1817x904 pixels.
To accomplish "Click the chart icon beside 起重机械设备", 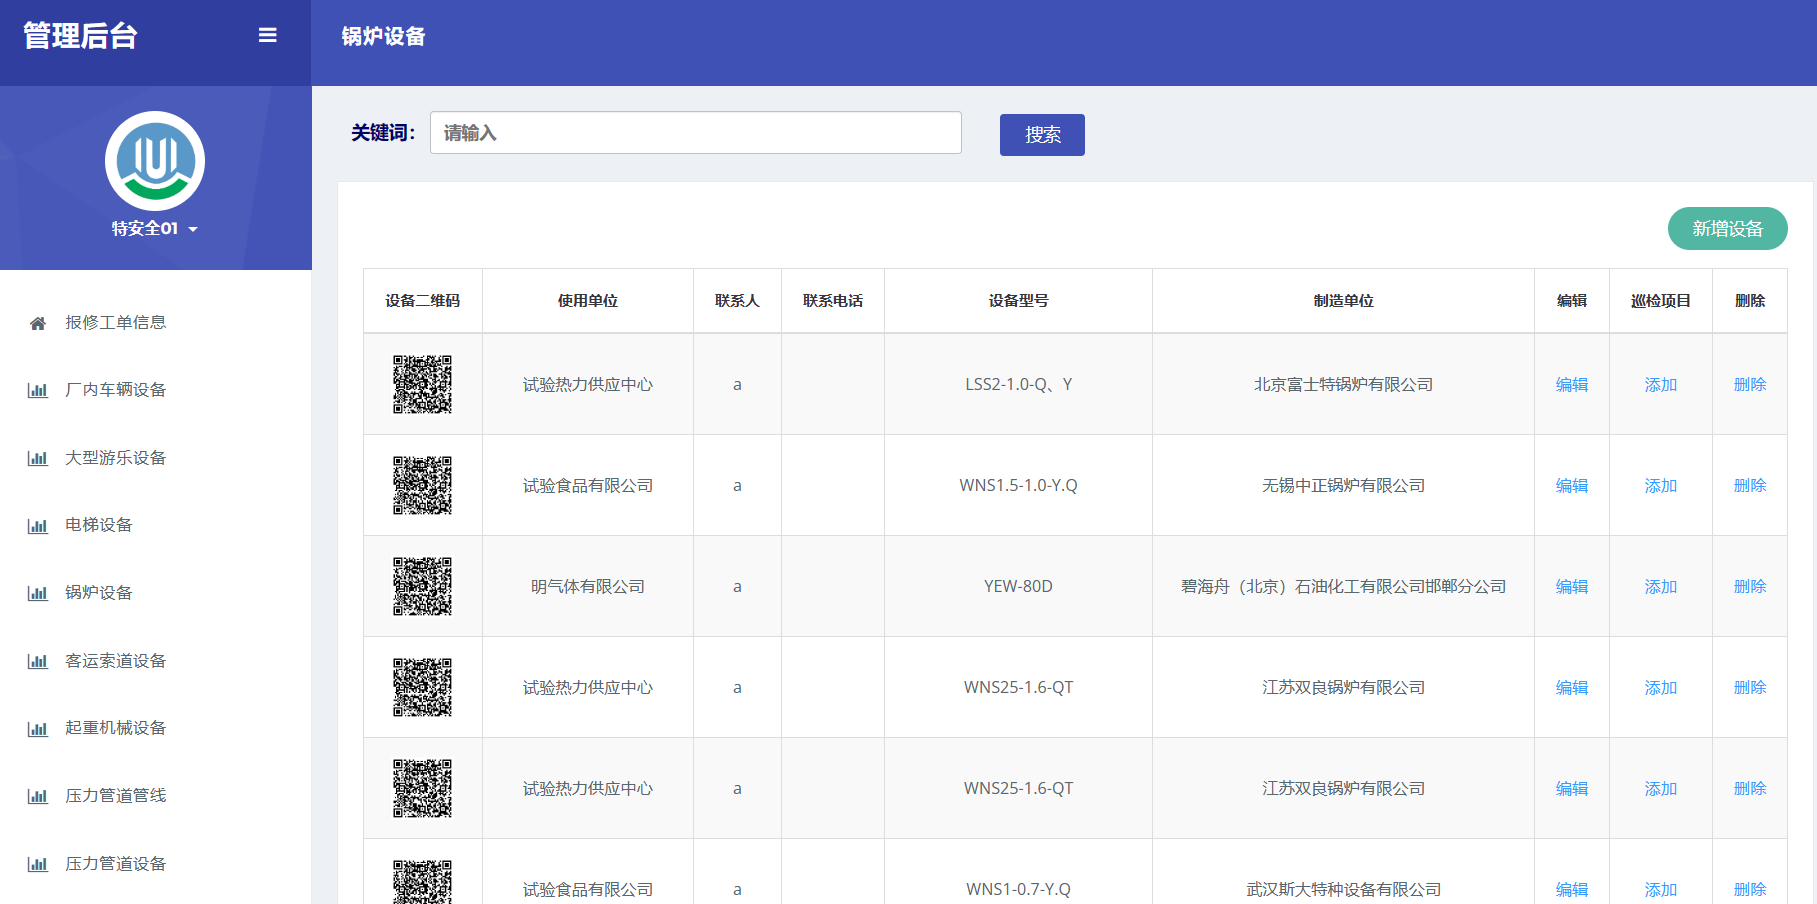I will [38, 728].
